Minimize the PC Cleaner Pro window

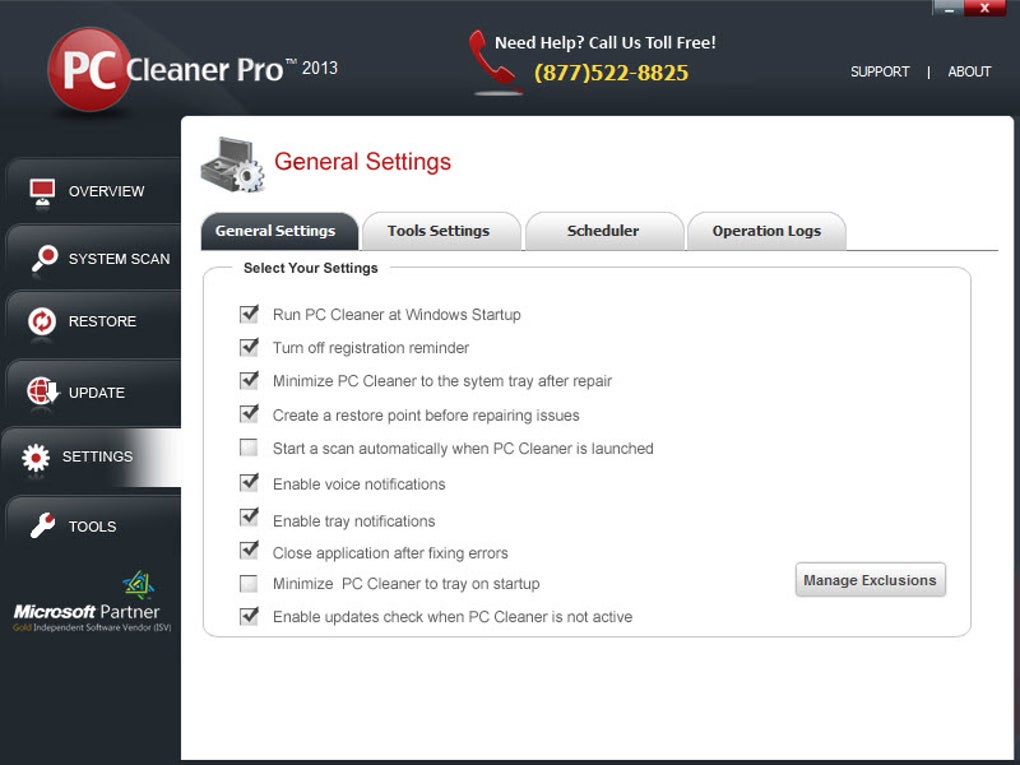[x=947, y=8]
